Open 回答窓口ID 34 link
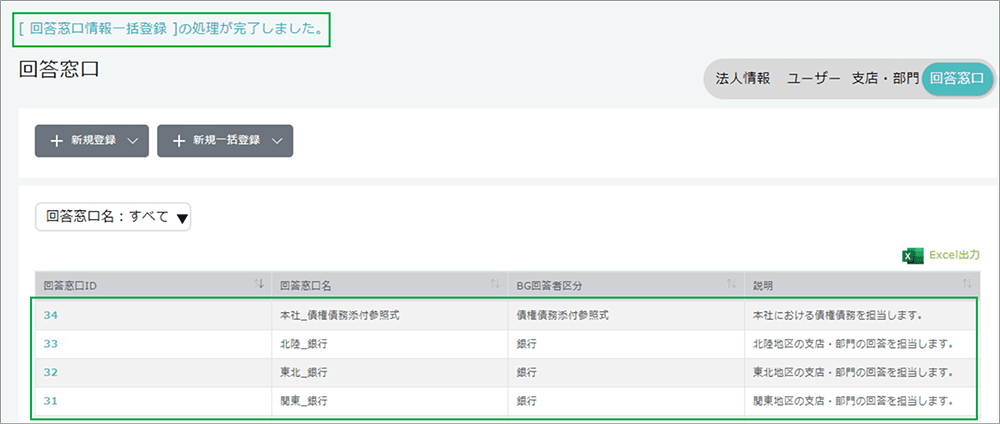 (50, 315)
